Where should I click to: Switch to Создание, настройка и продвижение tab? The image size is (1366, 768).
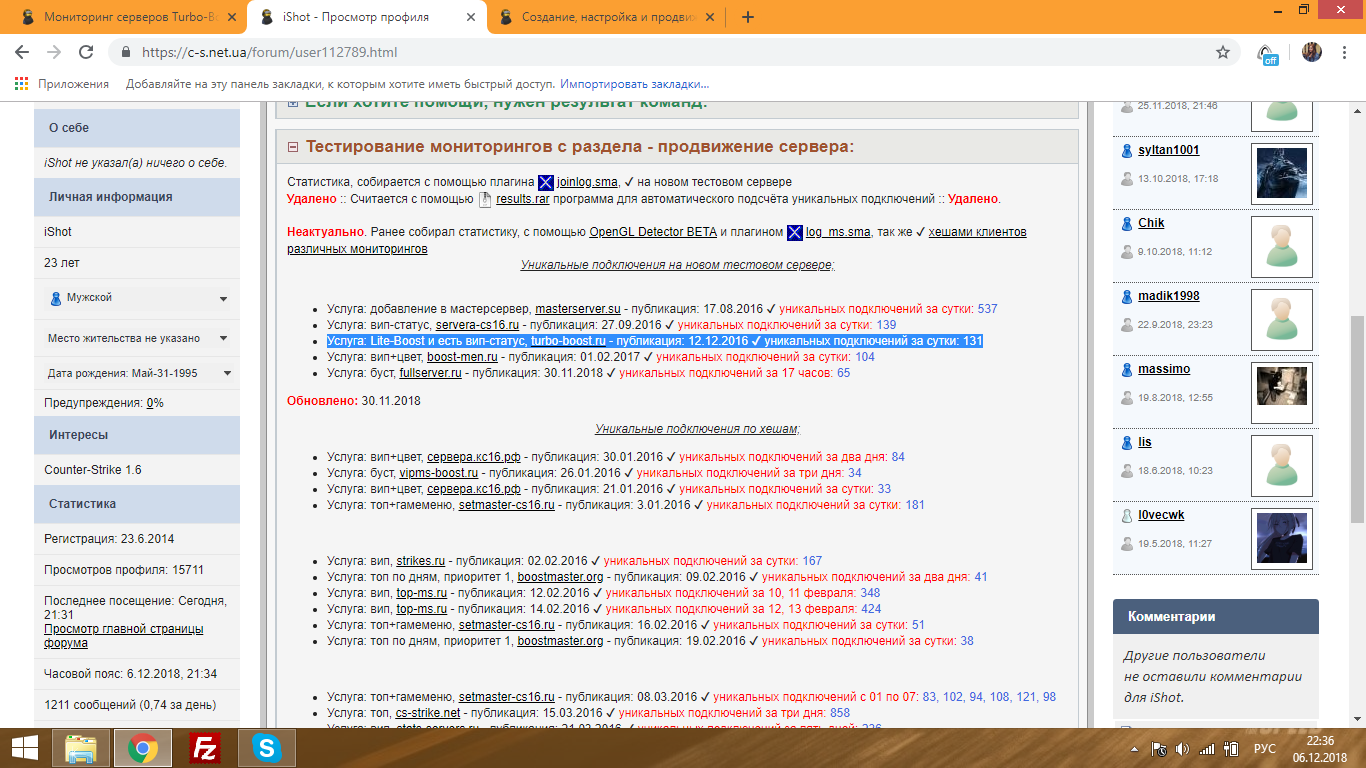(606, 17)
